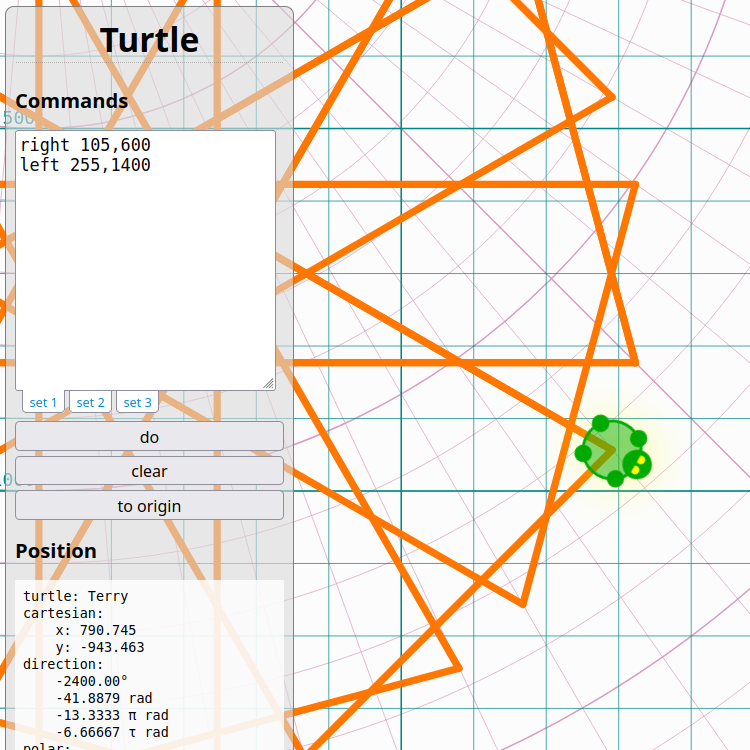
Task: Switch to the set 1 tab
Action: (43, 402)
